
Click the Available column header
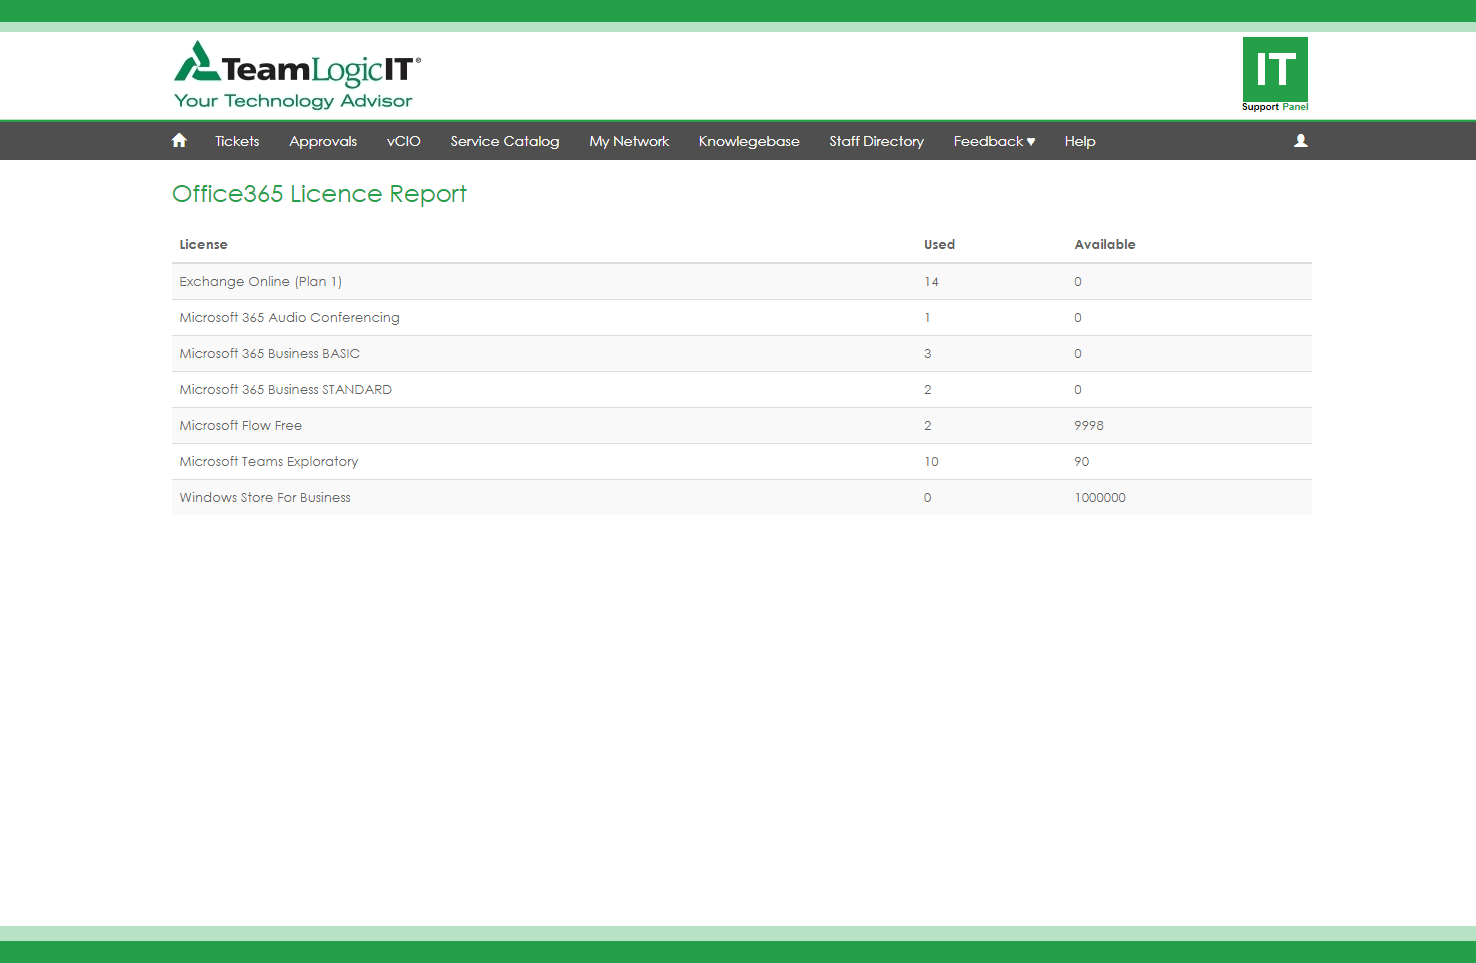pos(1105,244)
